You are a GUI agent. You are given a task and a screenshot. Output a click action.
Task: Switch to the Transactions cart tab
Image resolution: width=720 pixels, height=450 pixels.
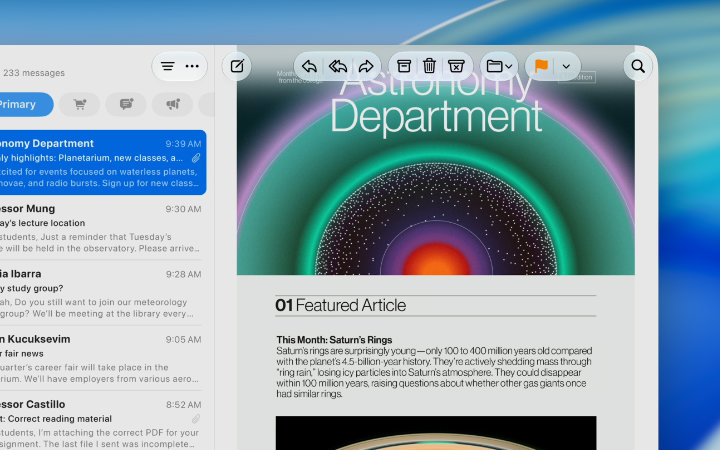pos(80,104)
